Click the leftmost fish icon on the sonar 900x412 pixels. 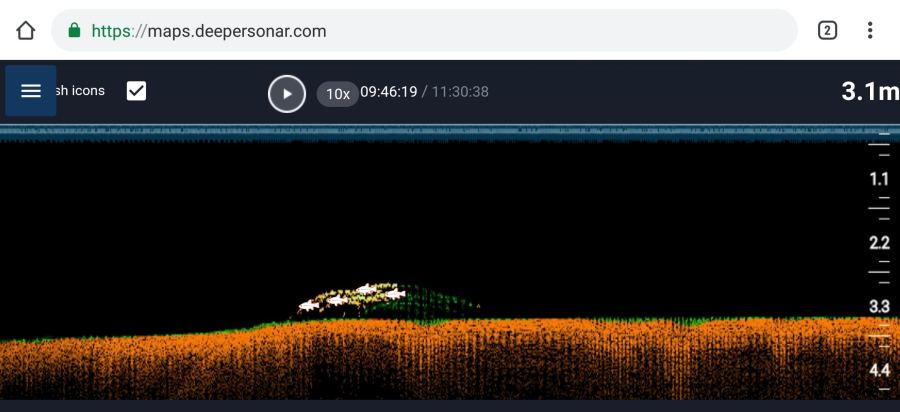coord(309,307)
